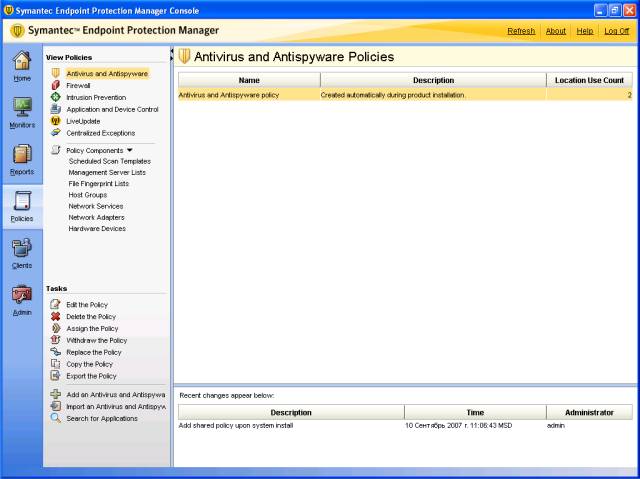Open Hardware Devices component
The height and width of the screenshot is (479, 640).
tap(97, 228)
